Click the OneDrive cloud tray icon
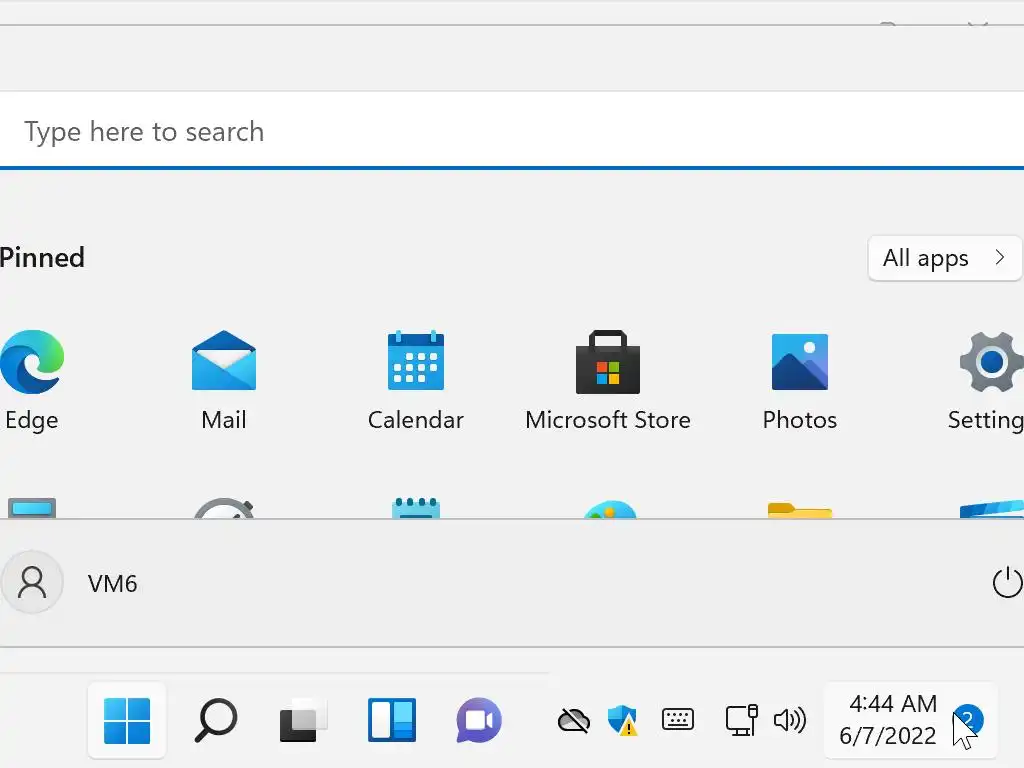 tap(573, 720)
